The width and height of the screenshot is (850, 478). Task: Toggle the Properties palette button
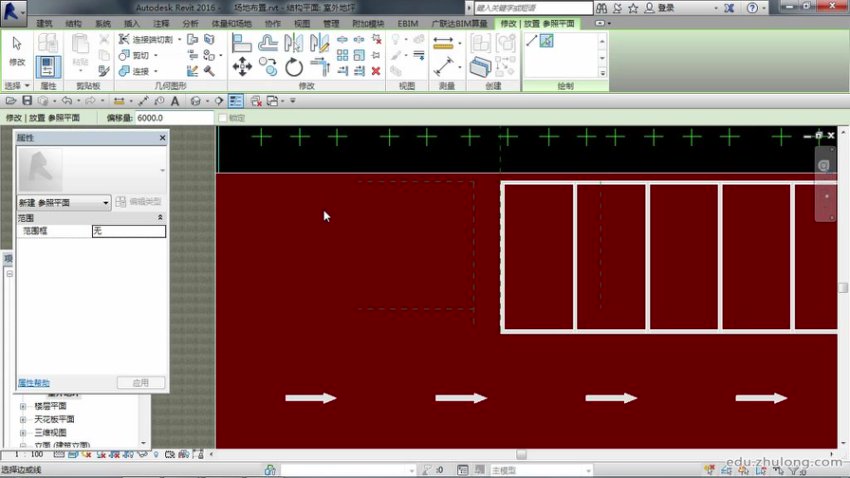[x=48, y=66]
